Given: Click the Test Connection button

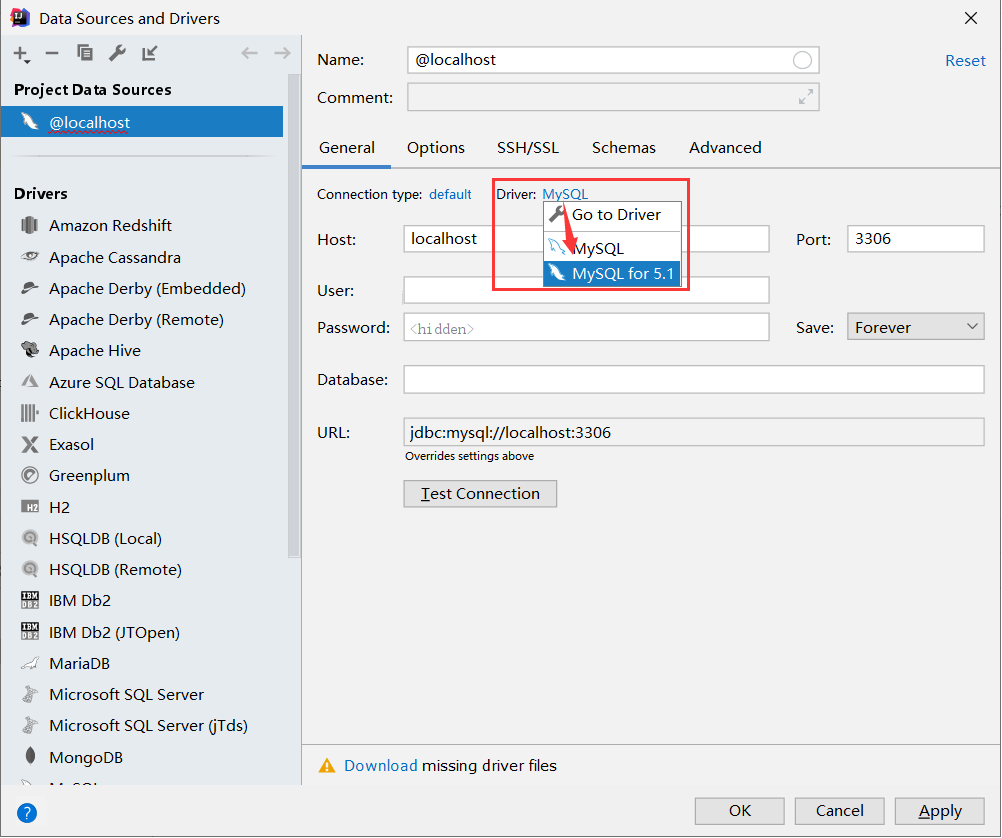Looking at the screenshot, I should [x=480, y=493].
